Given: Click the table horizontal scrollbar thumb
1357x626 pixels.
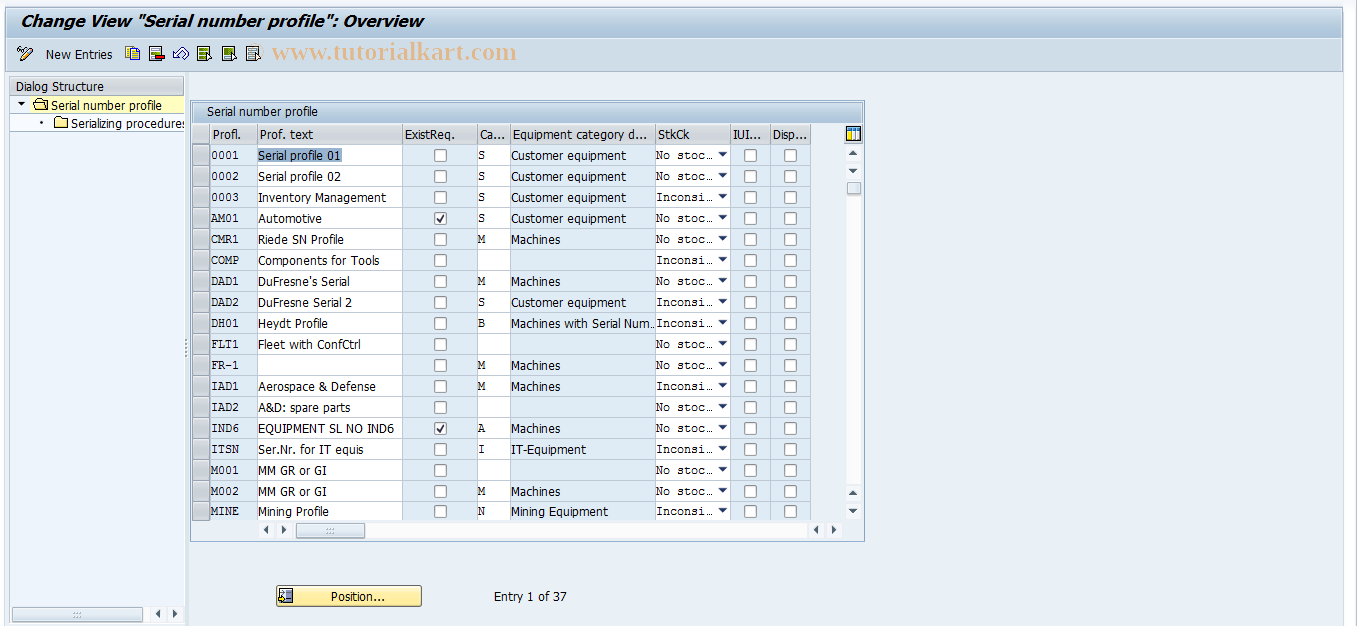Looking at the screenshot, I should click(330, 530).
